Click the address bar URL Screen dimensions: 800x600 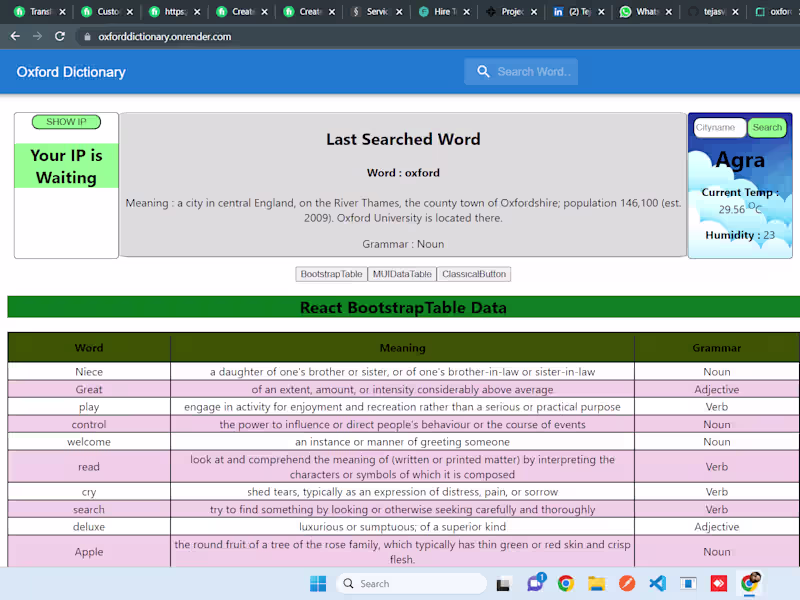click(164, 37)
